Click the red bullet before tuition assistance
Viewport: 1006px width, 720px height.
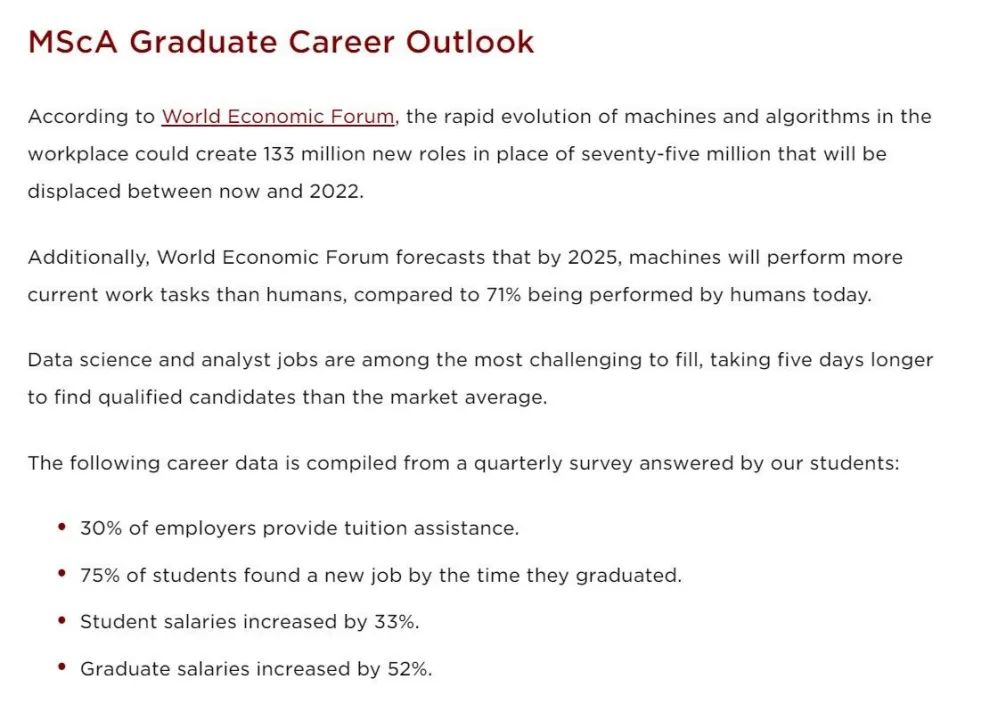click(62, 527)
